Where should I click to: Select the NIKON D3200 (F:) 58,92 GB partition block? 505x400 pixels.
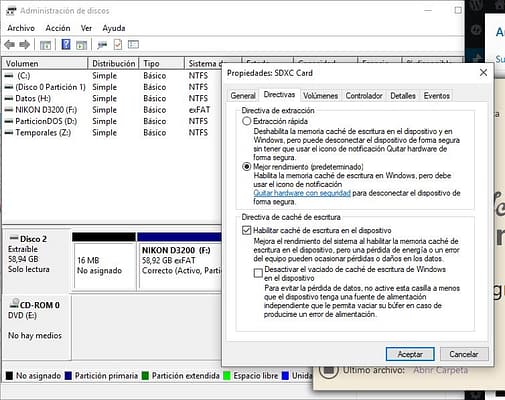tap(180, 261)
